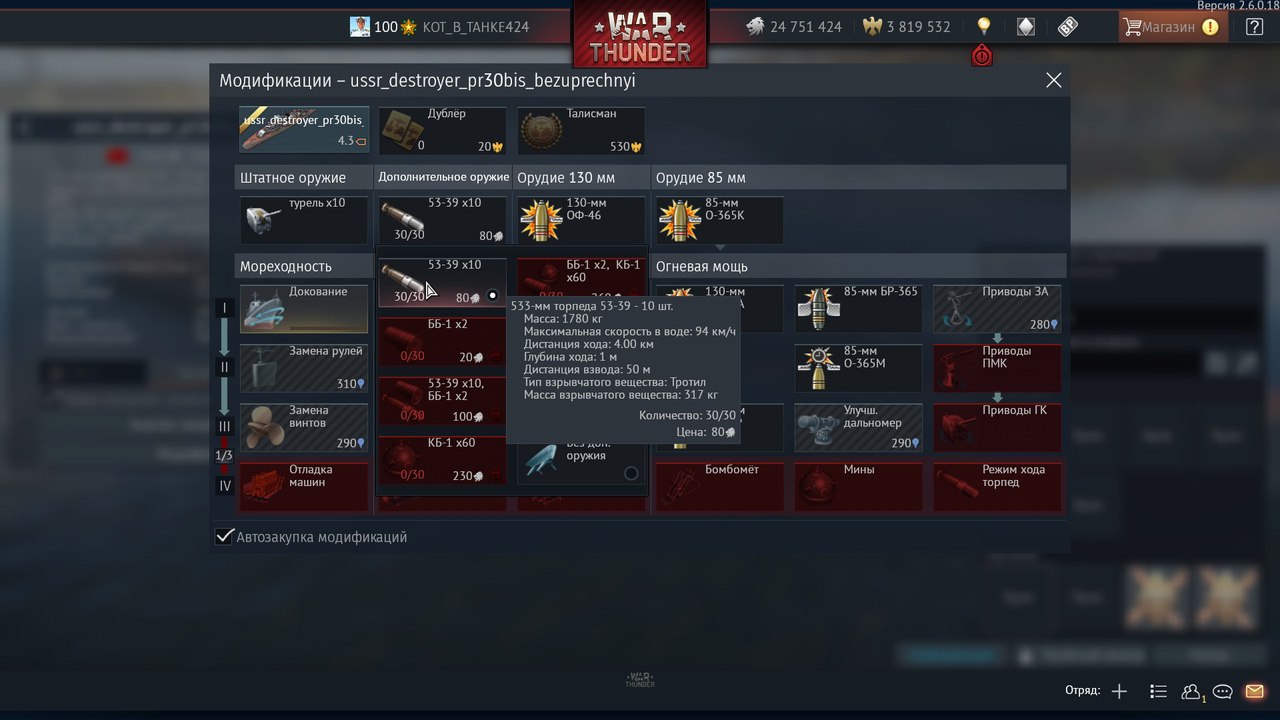
Task: Open the mail envelope icon
Action: [x=1254, y=691]
